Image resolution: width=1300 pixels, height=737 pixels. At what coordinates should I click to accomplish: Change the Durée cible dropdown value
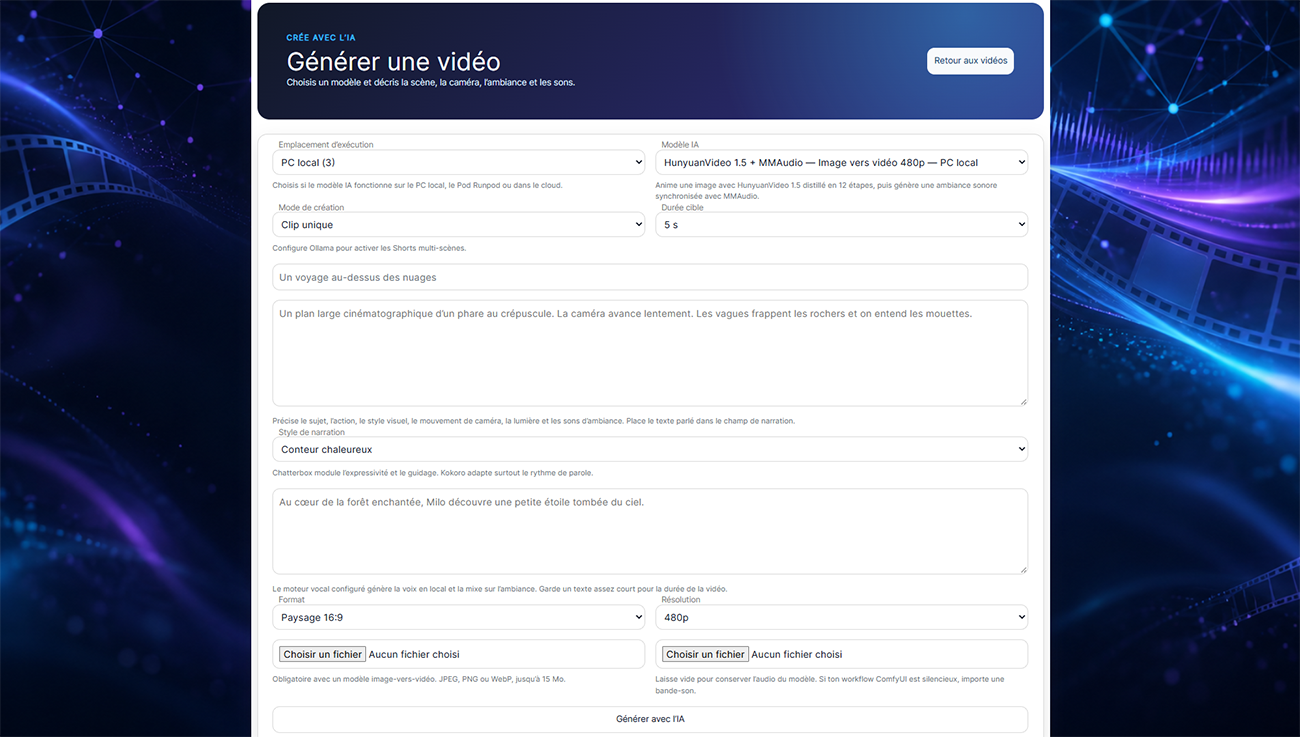tap(842, 225)
